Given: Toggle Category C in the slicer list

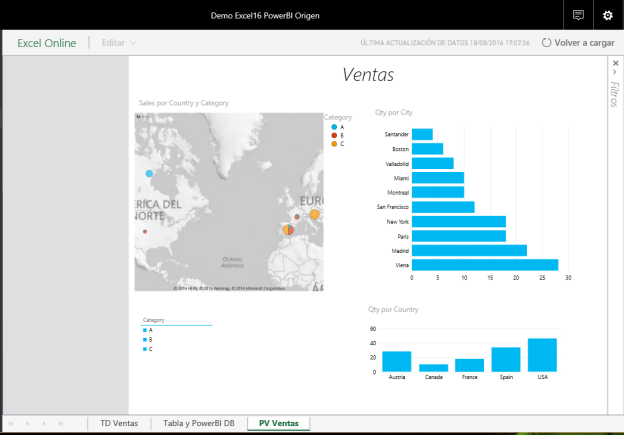Looking at the screenshot, I should coord(148,349).
